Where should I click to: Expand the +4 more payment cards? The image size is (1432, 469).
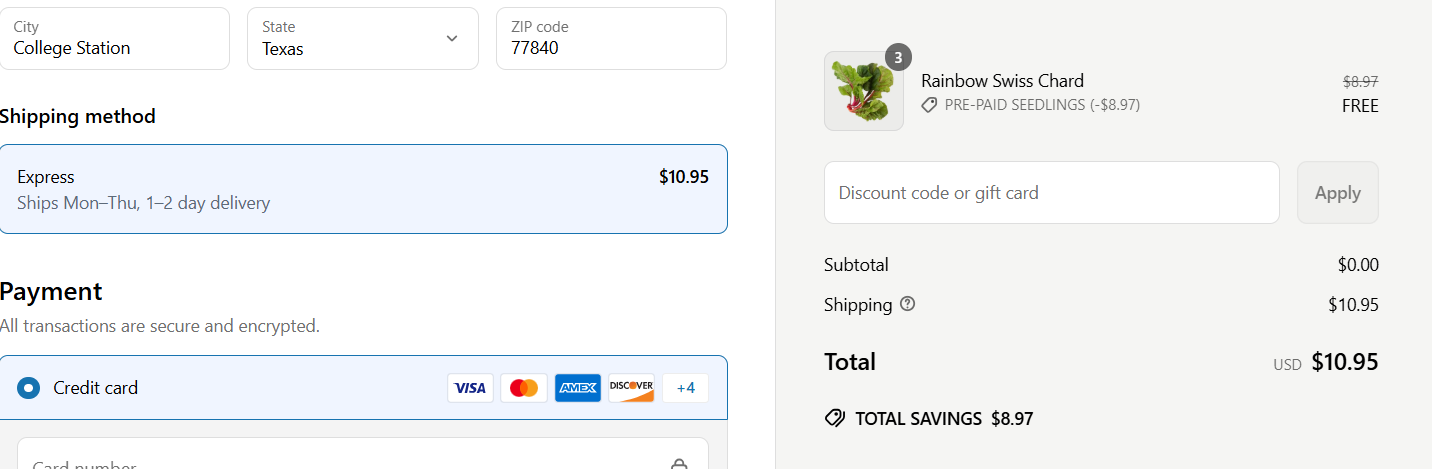pyautogui.click(x=685, y=388)
